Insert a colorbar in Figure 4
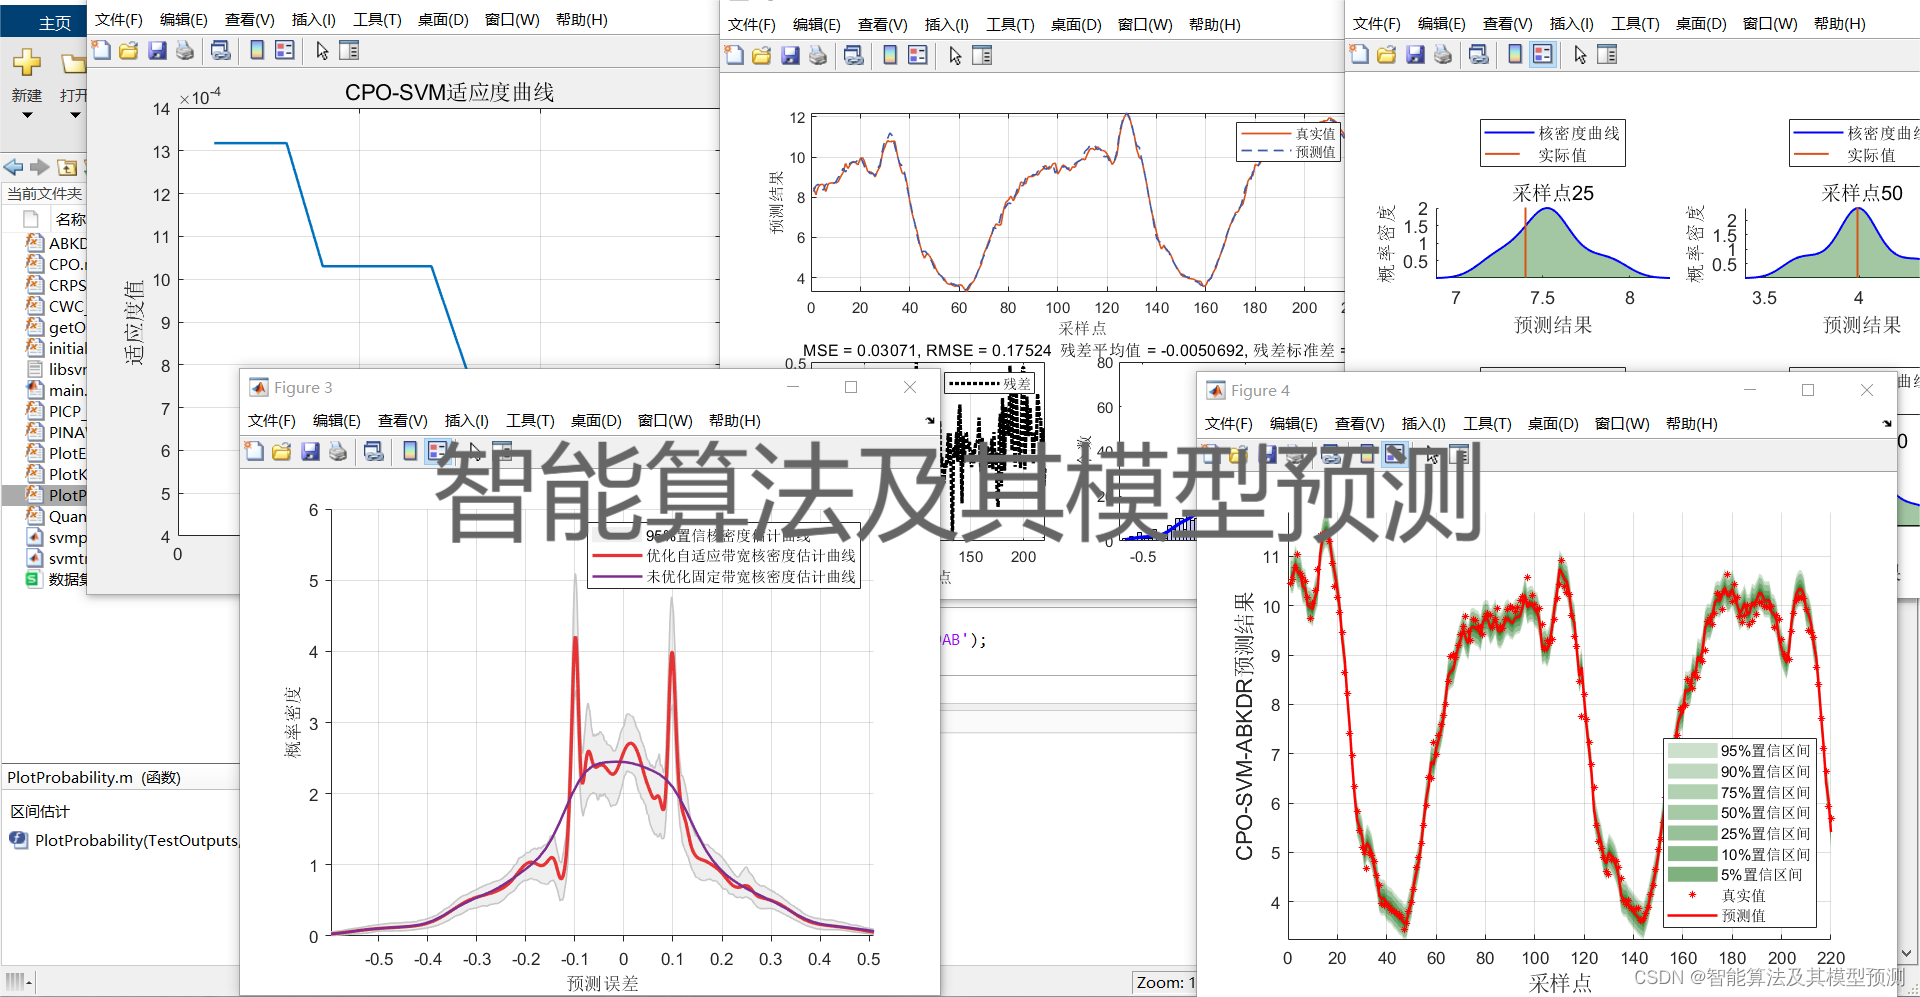The width and height of the screenshot is (1920, 997). [x=1365, y=453]
